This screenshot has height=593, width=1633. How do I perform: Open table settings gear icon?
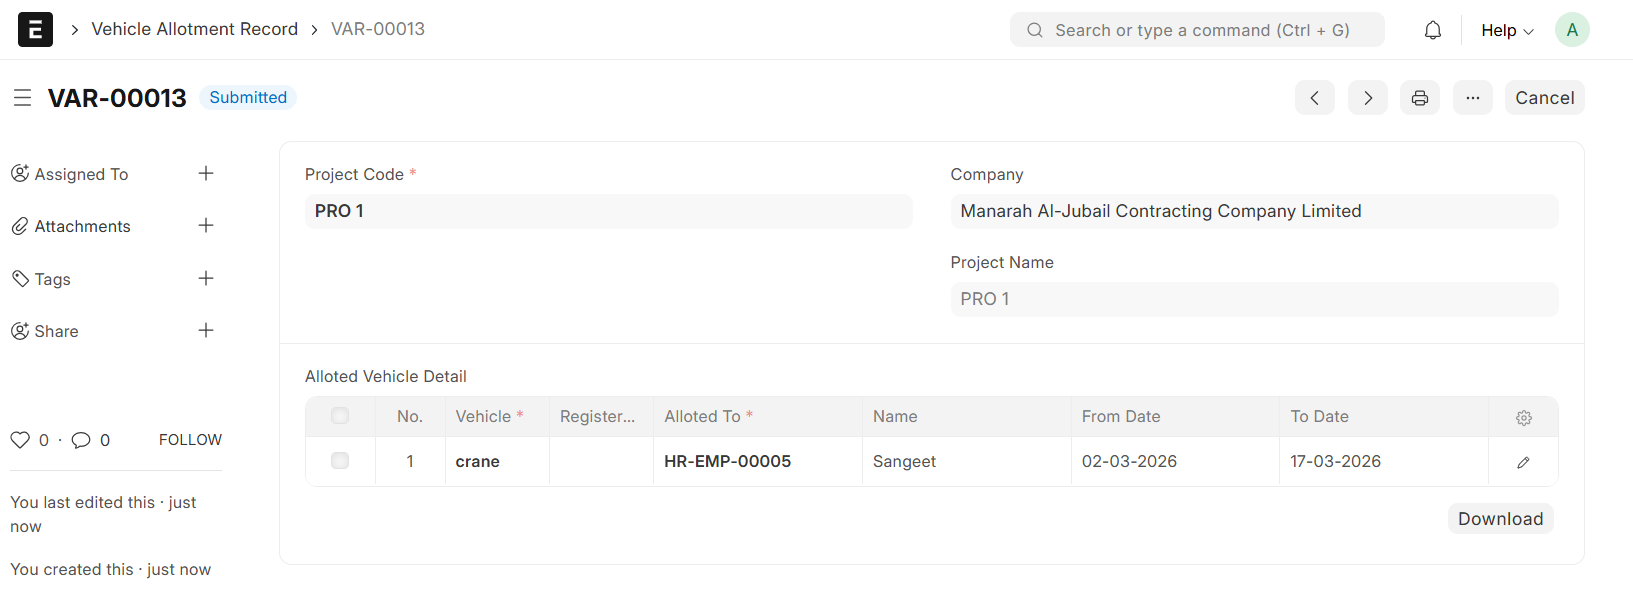(1523, 418)
